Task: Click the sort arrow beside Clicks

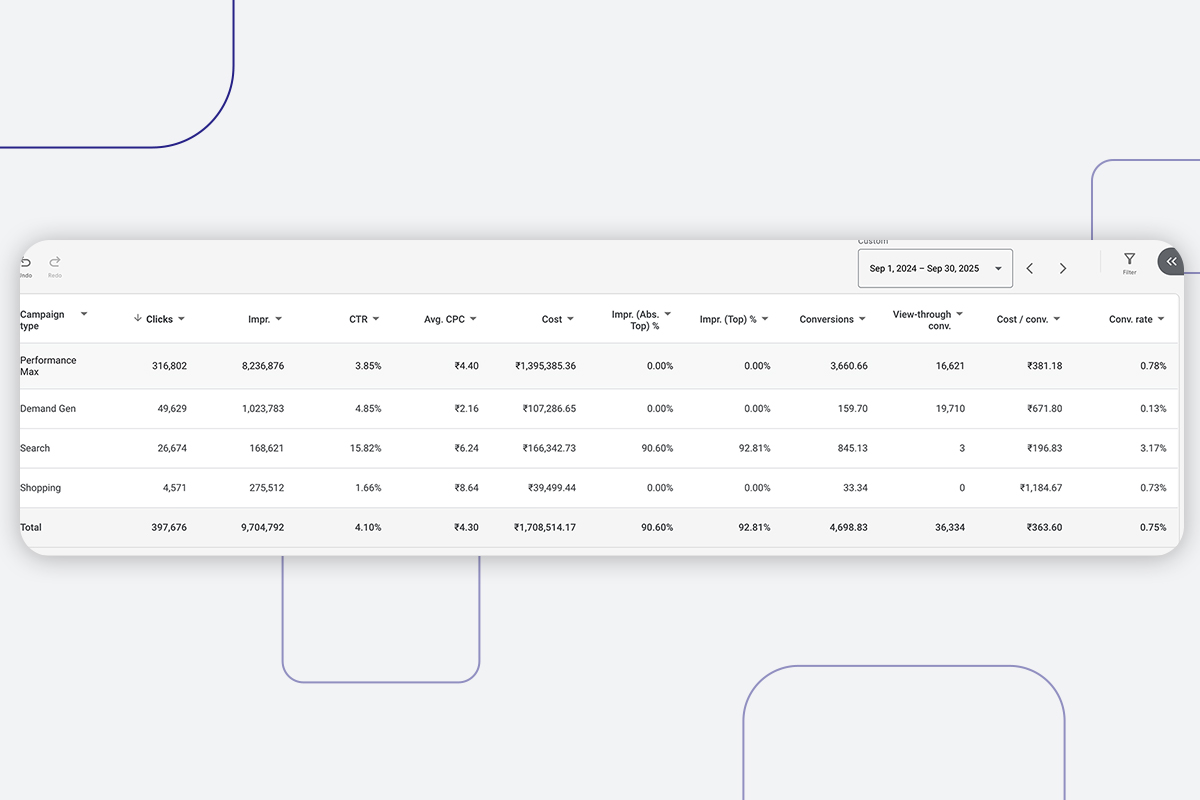Action: (x=137, y=319)
